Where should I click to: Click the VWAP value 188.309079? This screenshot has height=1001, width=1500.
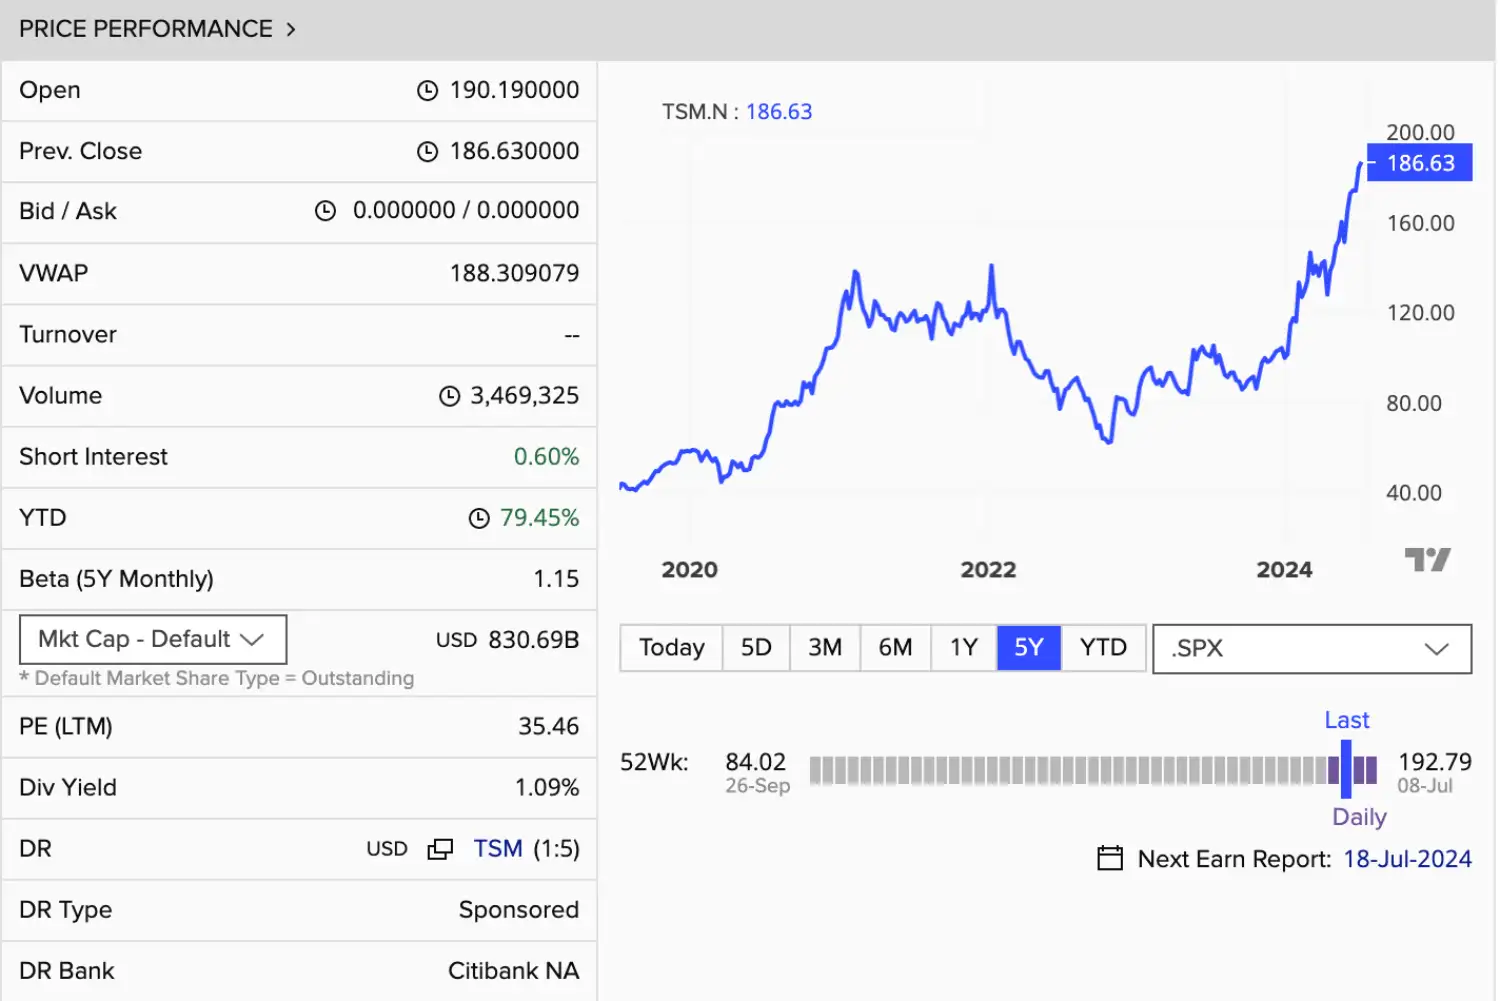click(x=514, y=273)
